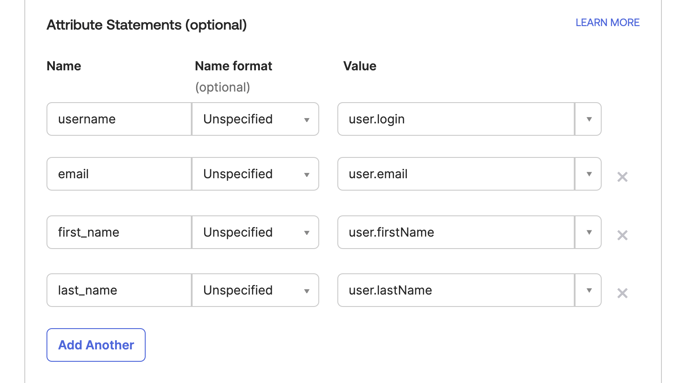This screenshot has width=688, height=383.
Task: Open Name format dropdown for last_name
Action: pyautogui.click(x=255, y=290)
